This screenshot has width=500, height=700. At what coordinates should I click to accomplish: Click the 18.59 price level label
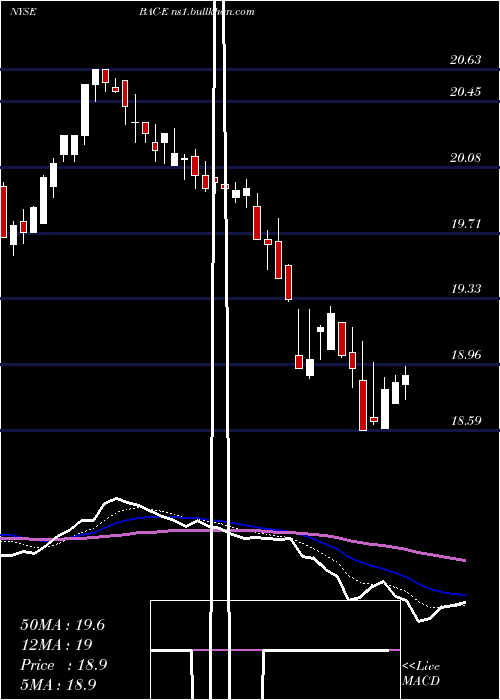(466, 420)
